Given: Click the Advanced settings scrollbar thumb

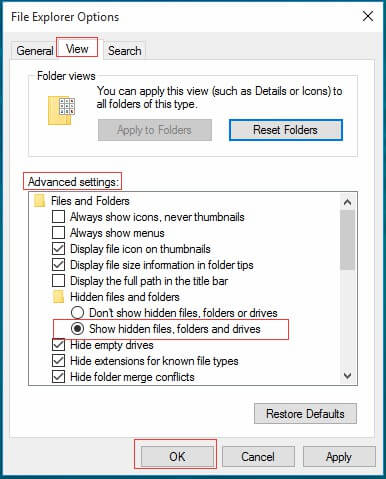Looking at the screenshot, I should tap(347, 240).
